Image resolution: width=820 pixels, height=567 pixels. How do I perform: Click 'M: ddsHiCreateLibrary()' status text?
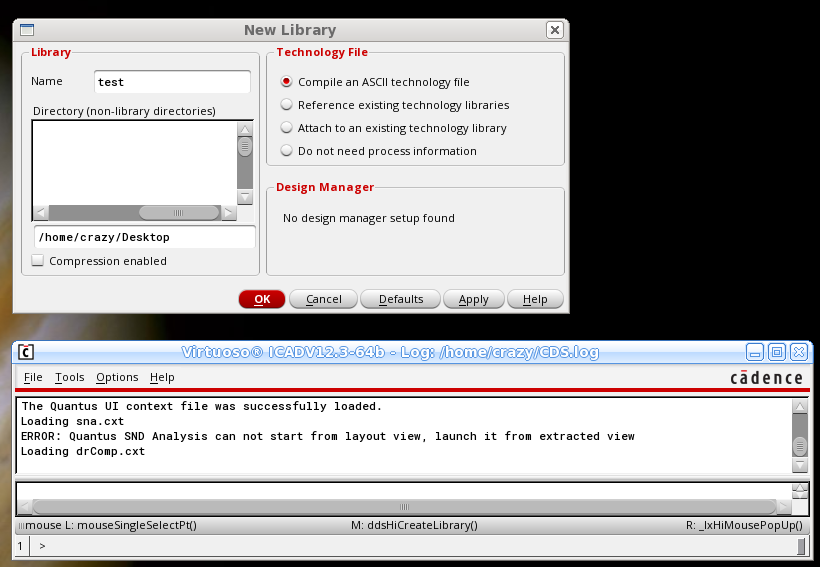click(x=414, y=525)
